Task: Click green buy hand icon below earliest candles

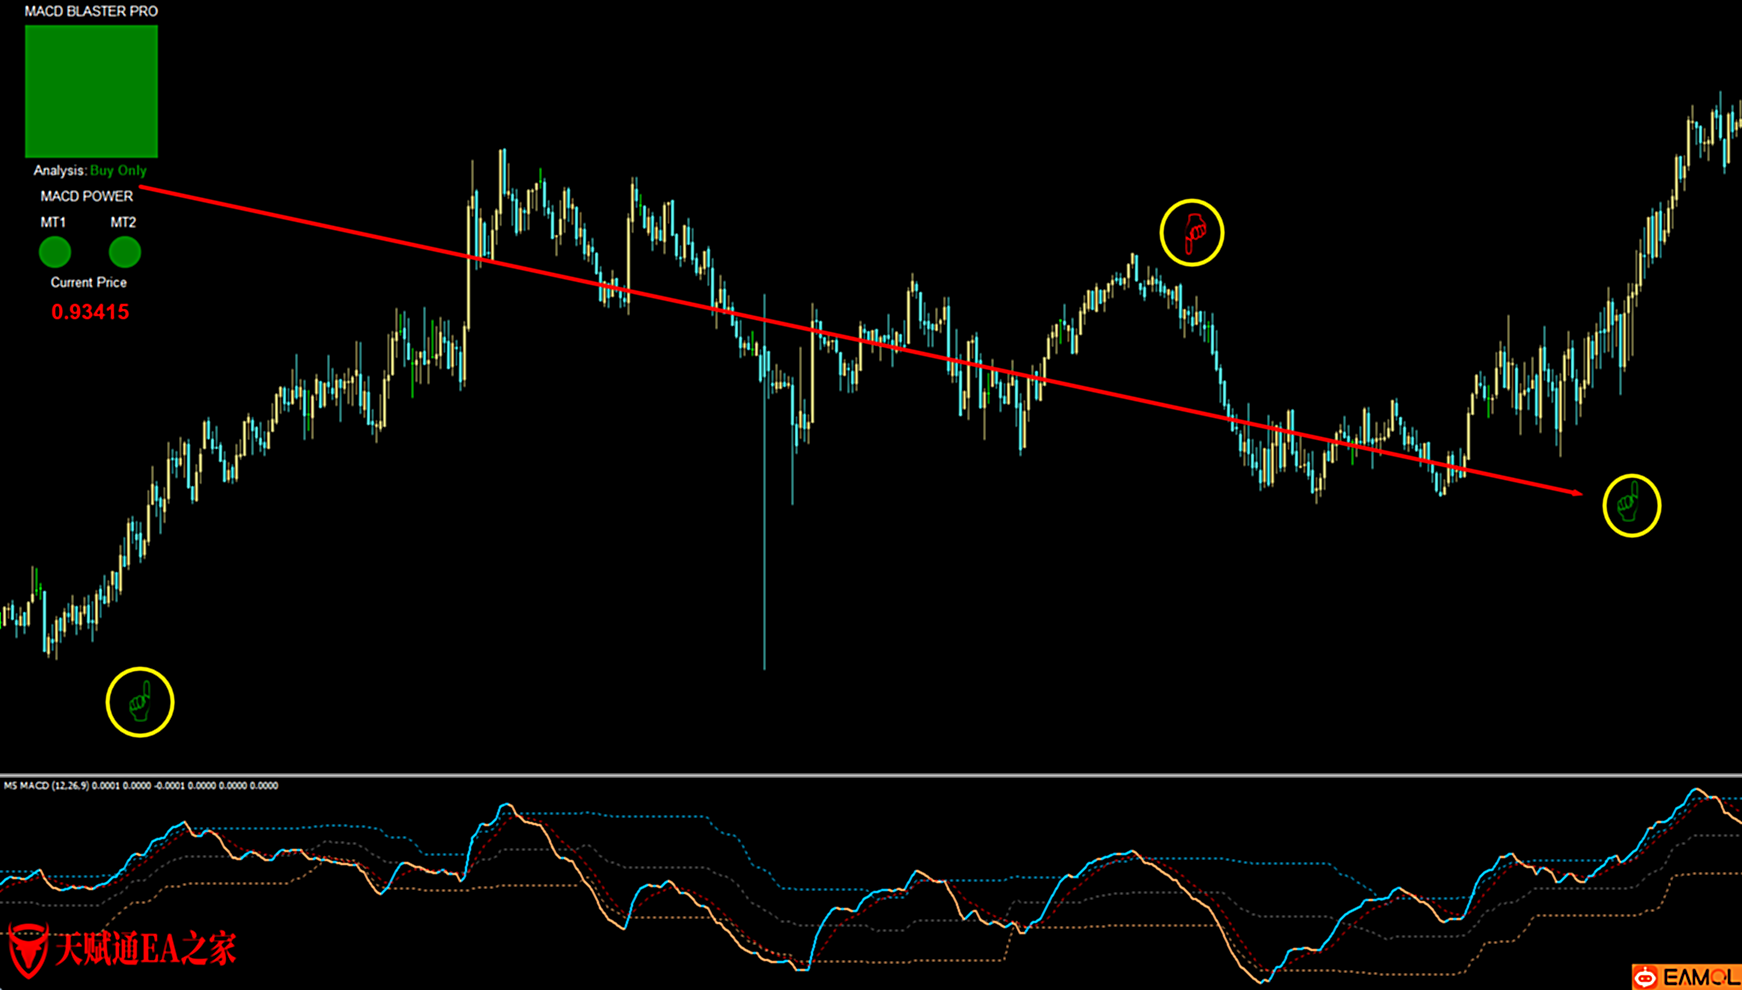Action: [140, 702]
